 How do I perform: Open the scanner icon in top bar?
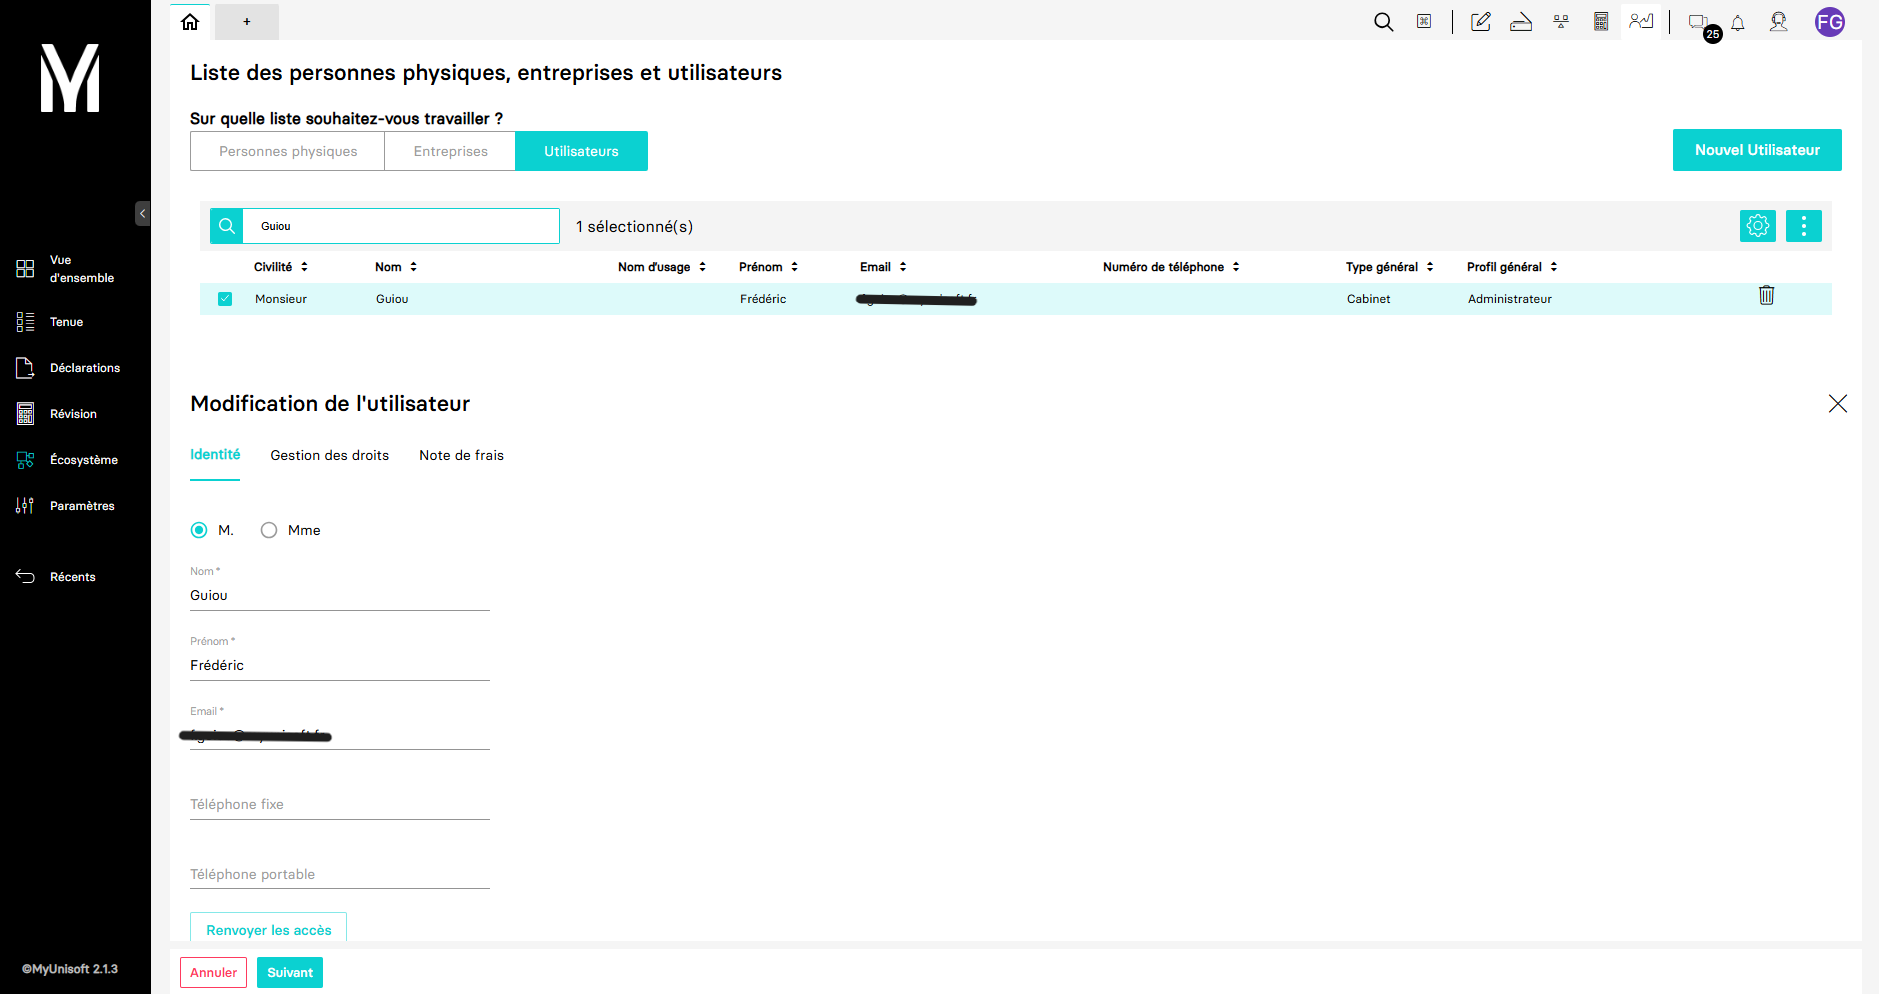pyautogui.click(x=1521, y=22)
